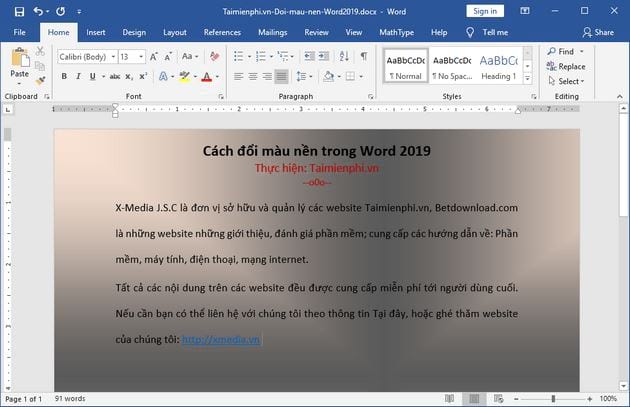Align text left

239,76
